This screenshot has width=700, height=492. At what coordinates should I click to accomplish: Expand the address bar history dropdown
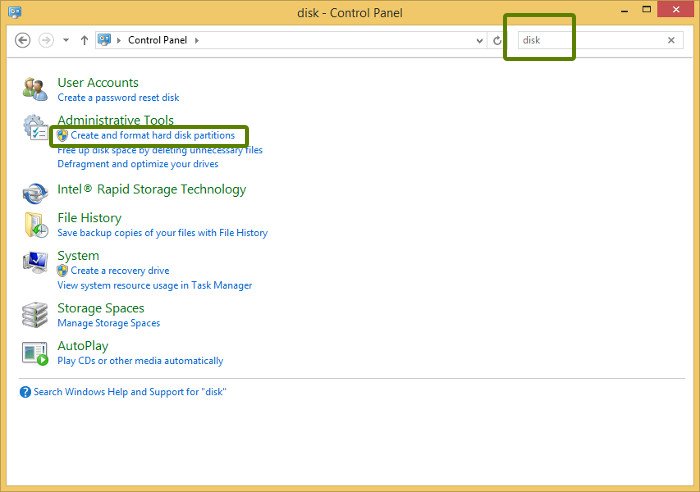[480, 40]
